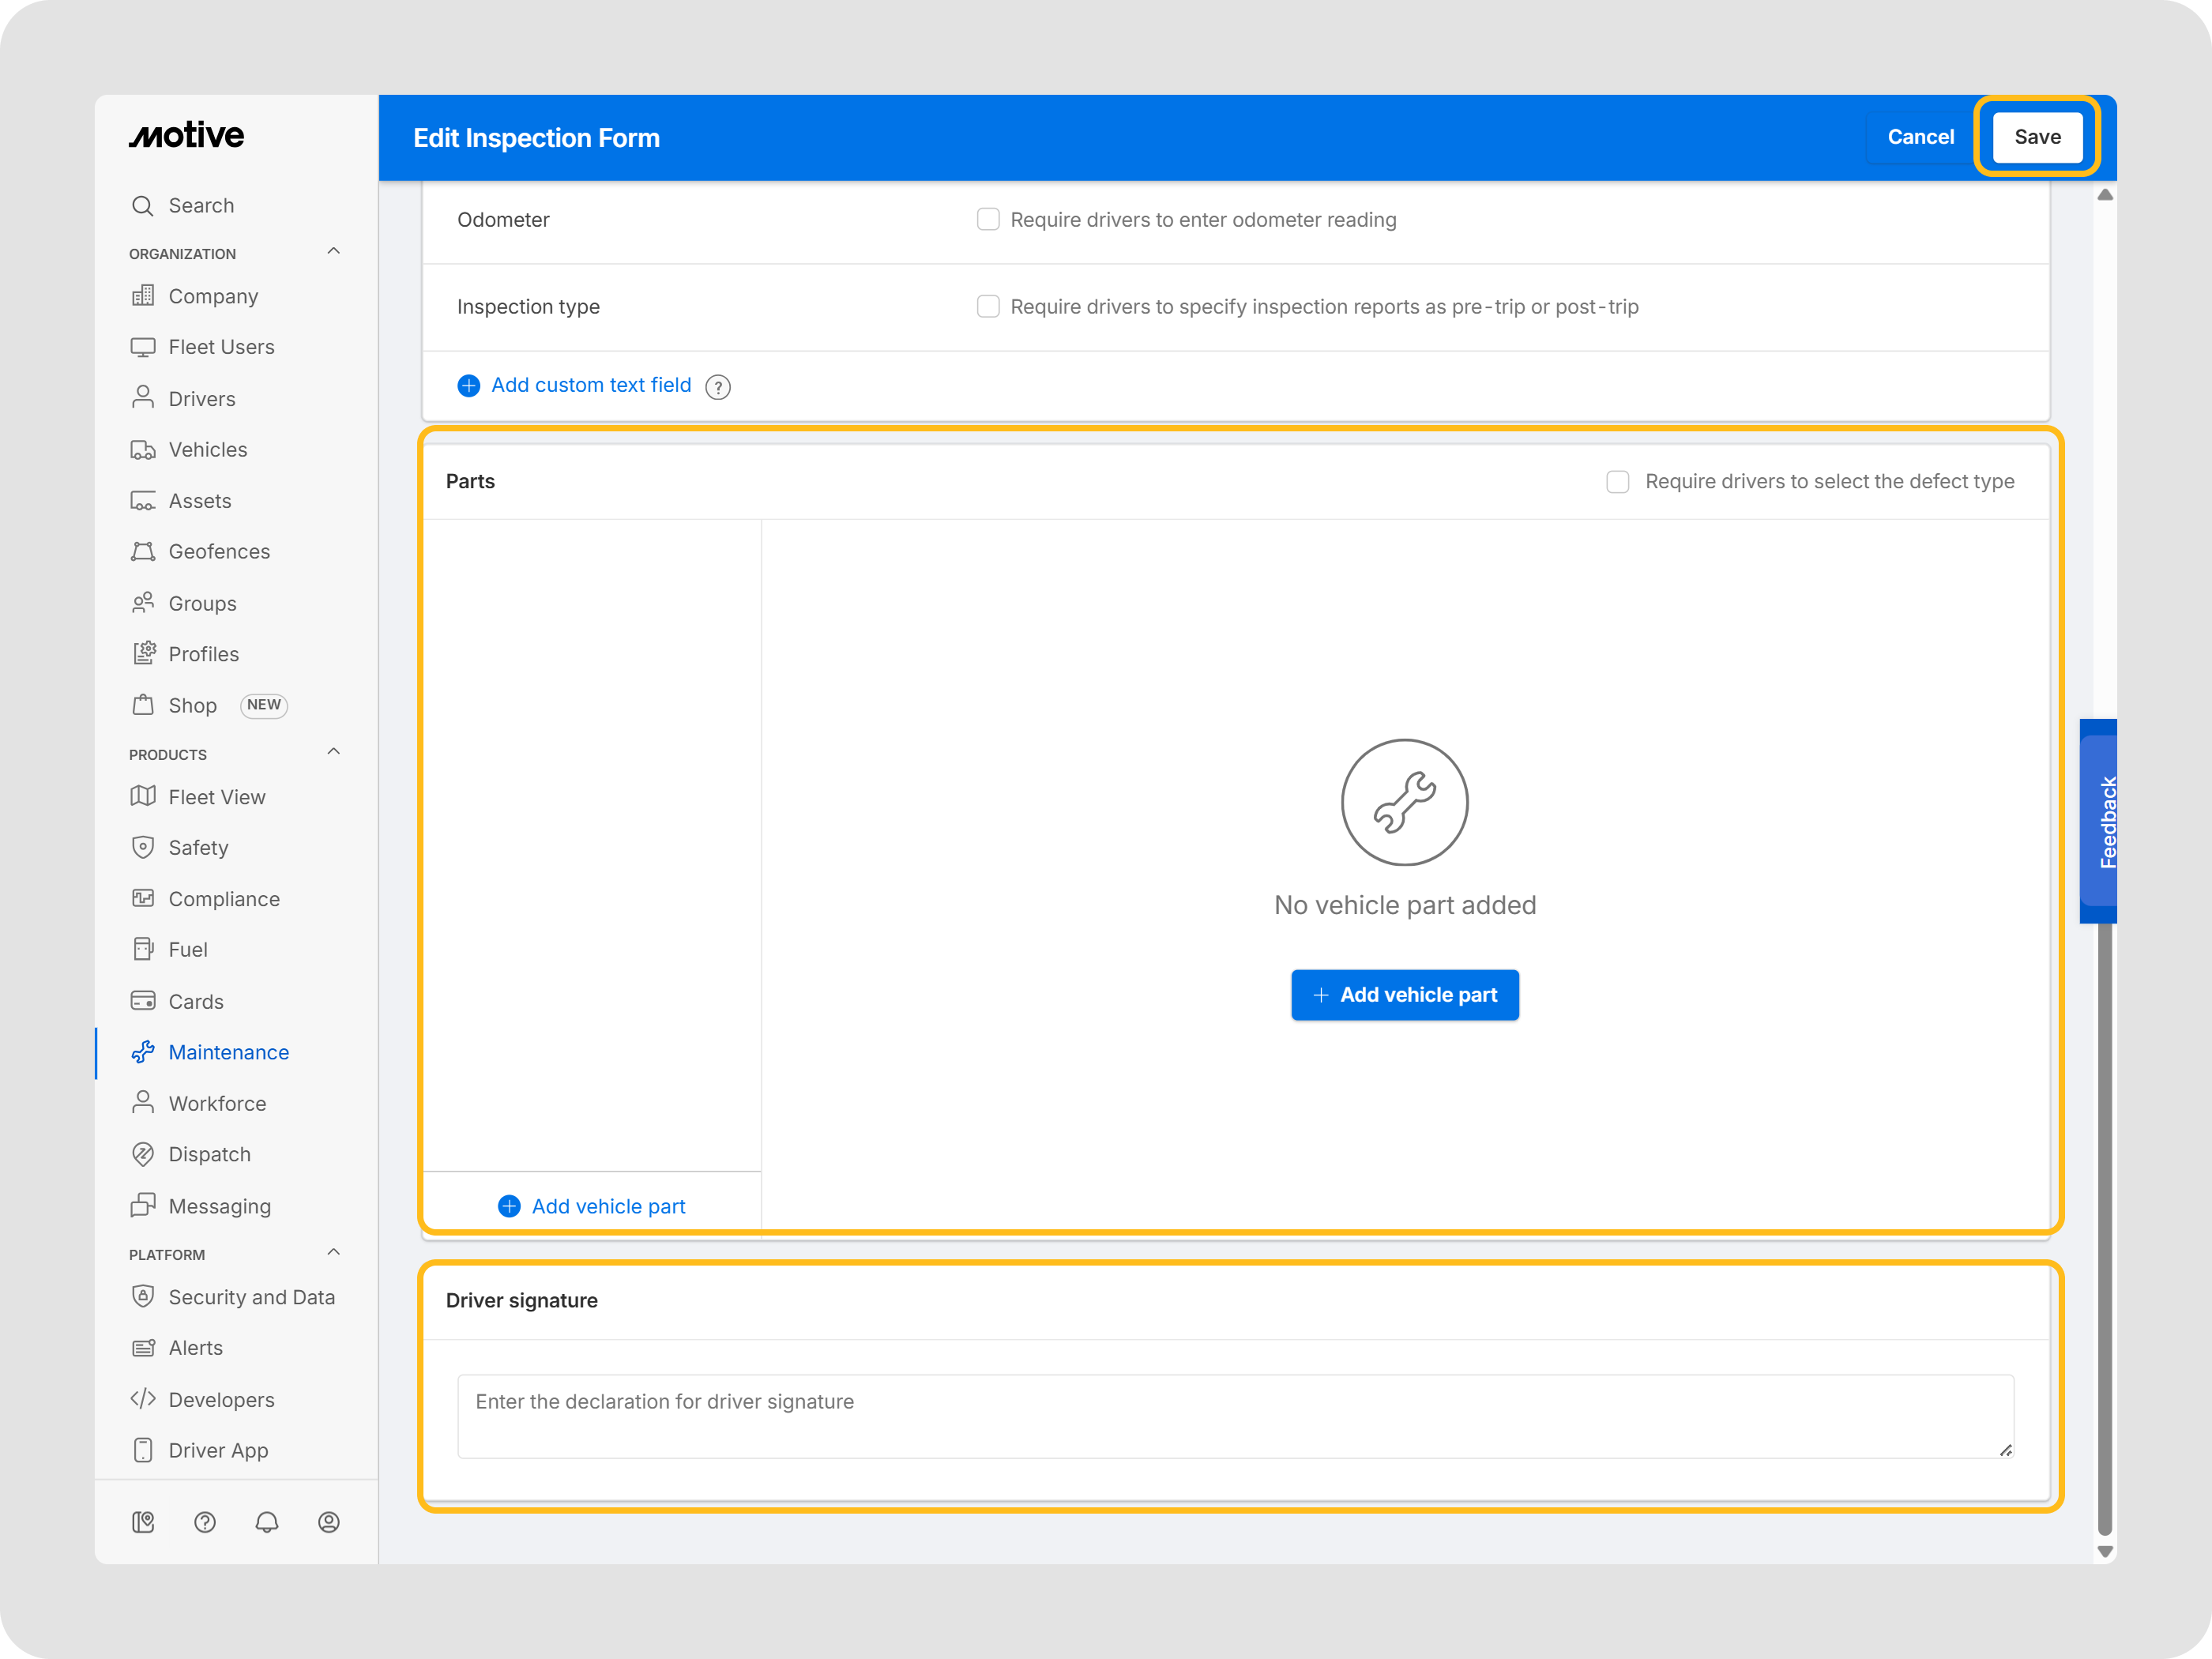This screenshot has height=1659, width=2212.
Task: Click the driver signature declaration text area
Action: point(1235,1416)
